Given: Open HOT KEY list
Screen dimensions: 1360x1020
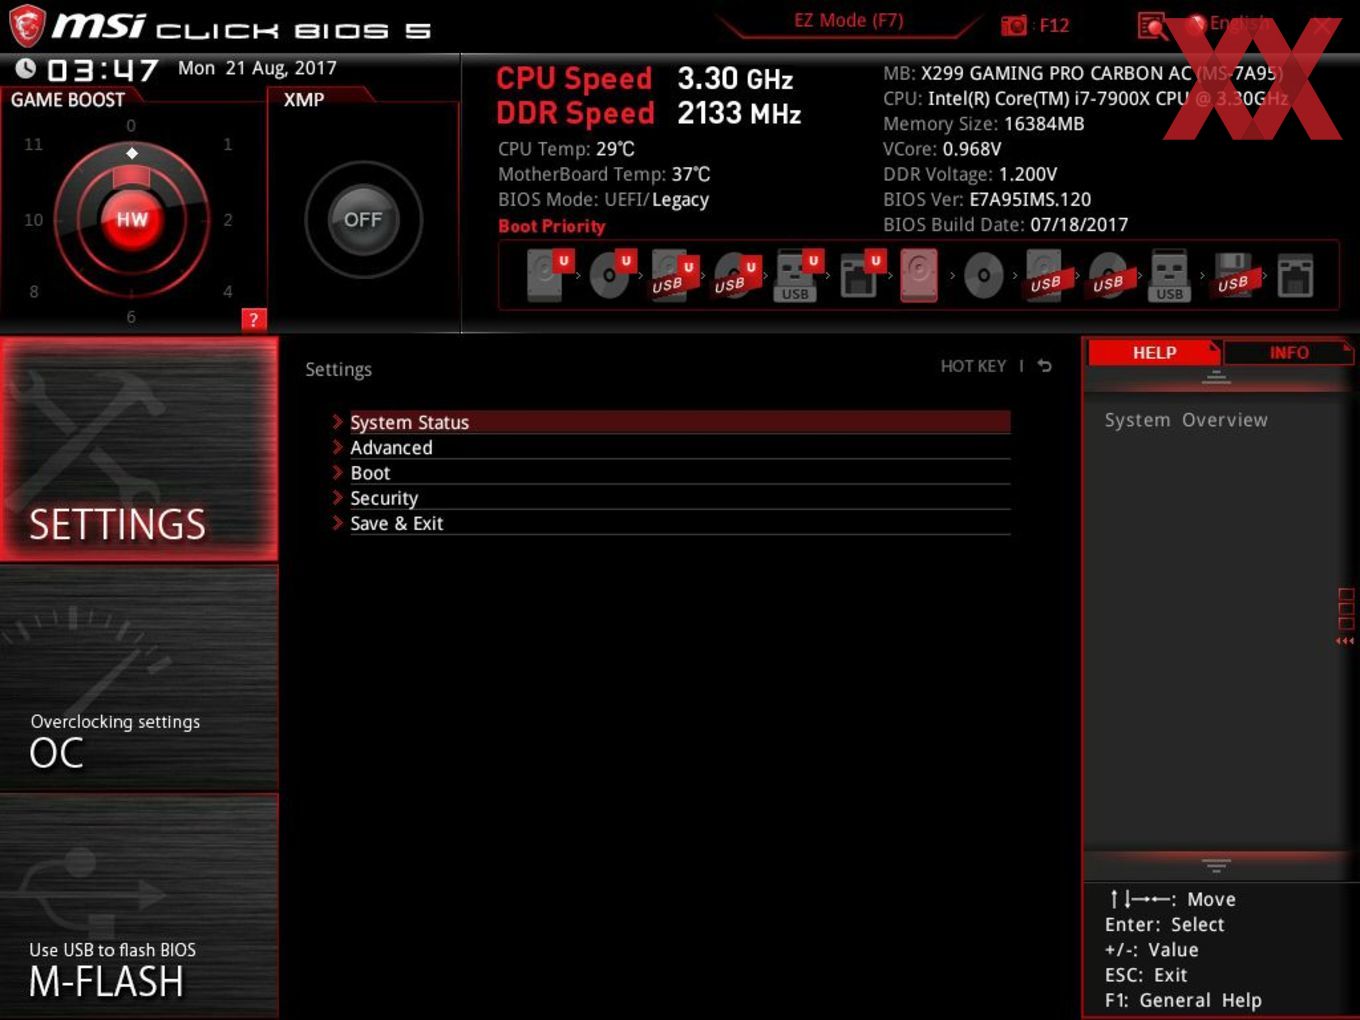Looking at the screenshot, I should 973,366.
